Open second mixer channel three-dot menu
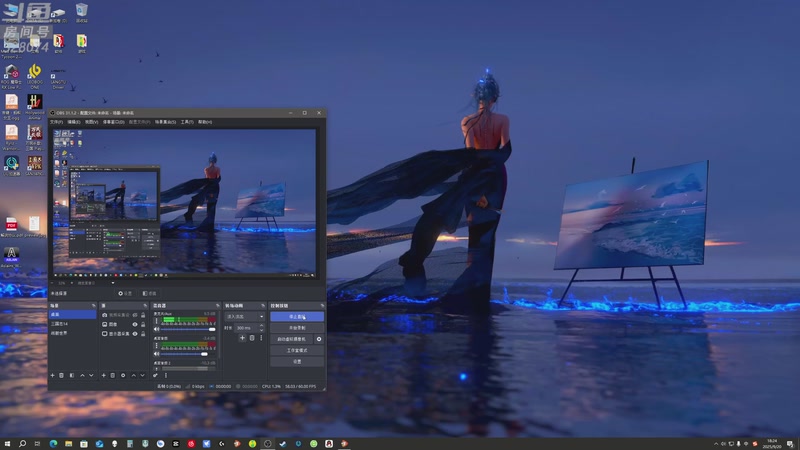This screenshot has width=800, height=450. [x=157, y=345]
